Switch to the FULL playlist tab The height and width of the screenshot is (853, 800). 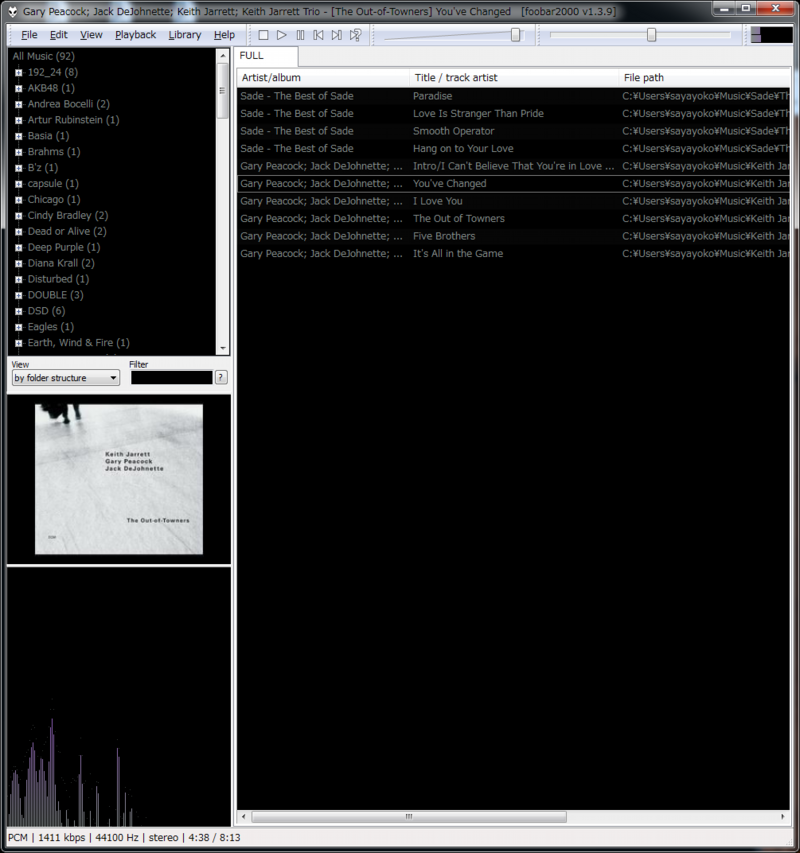point(266,56)
